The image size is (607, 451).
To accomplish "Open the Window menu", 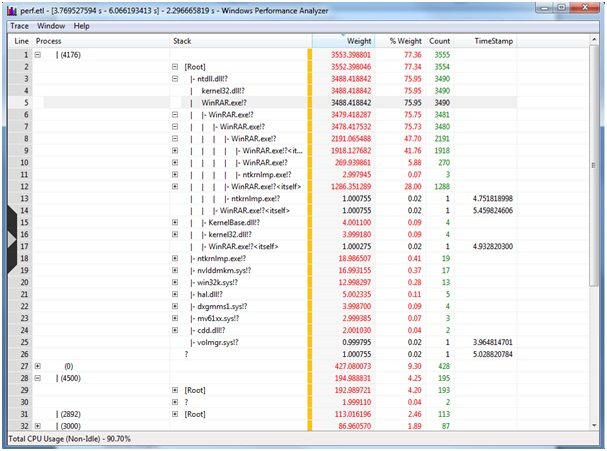I will pyautogui.click(x=51, y=26).
